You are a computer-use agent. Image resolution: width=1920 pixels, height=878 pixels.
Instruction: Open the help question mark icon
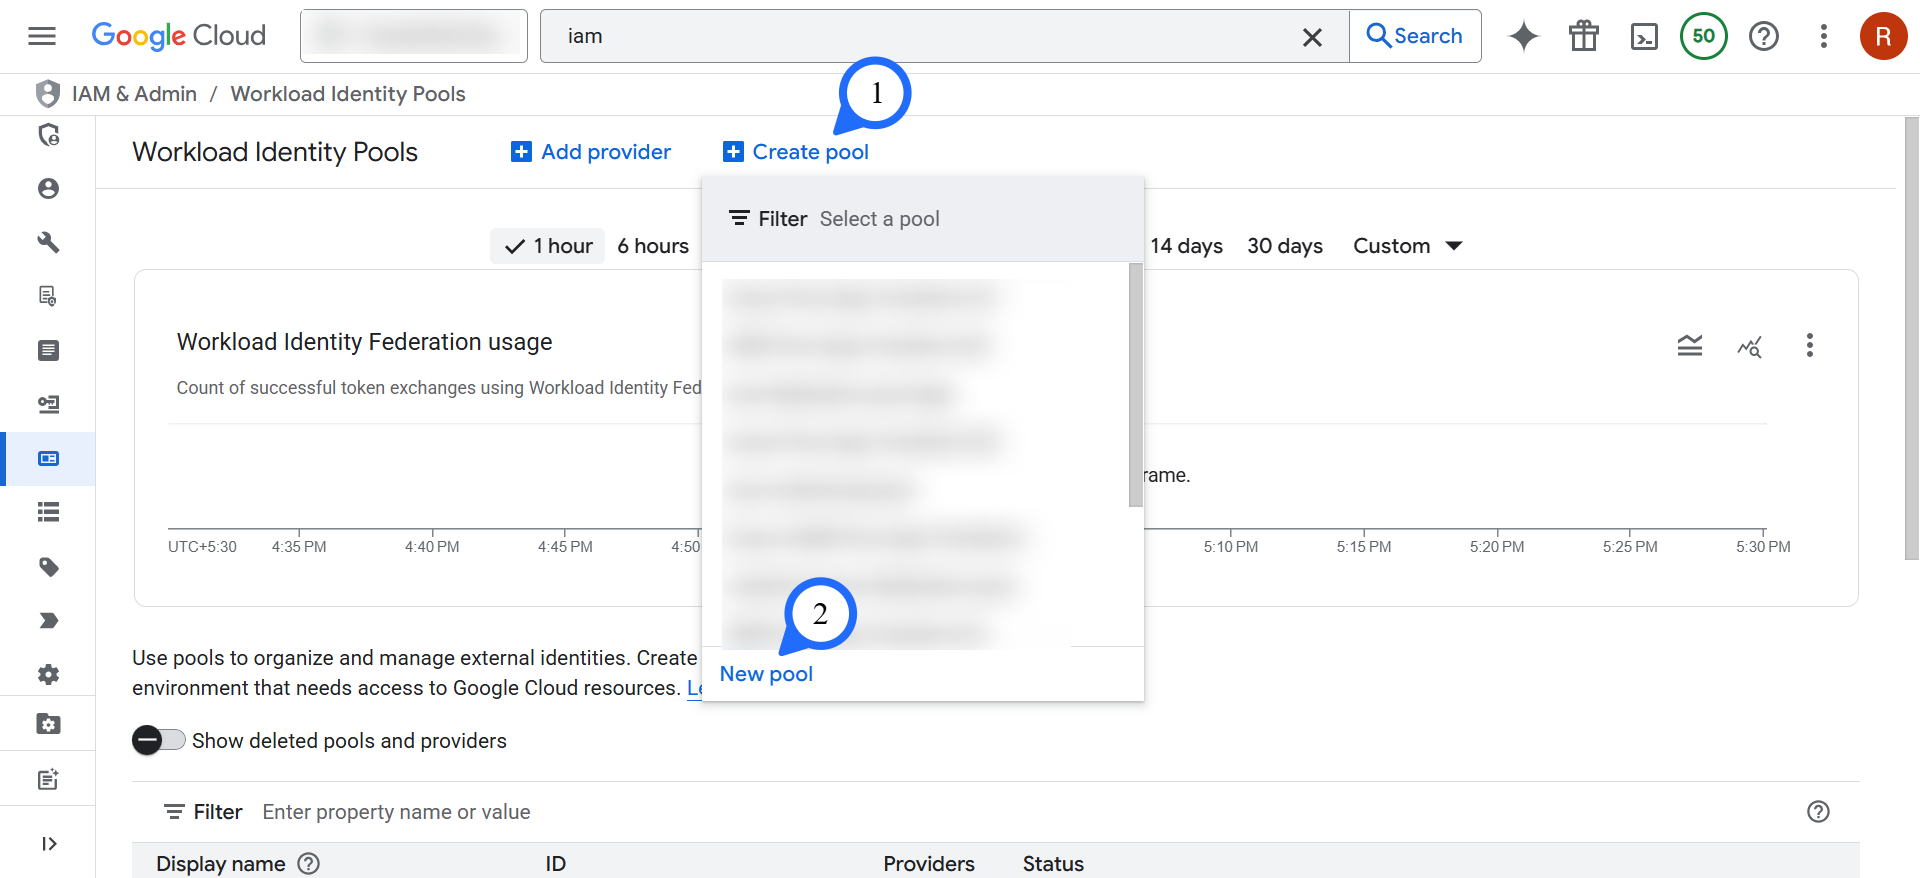tap(1763, 37)
